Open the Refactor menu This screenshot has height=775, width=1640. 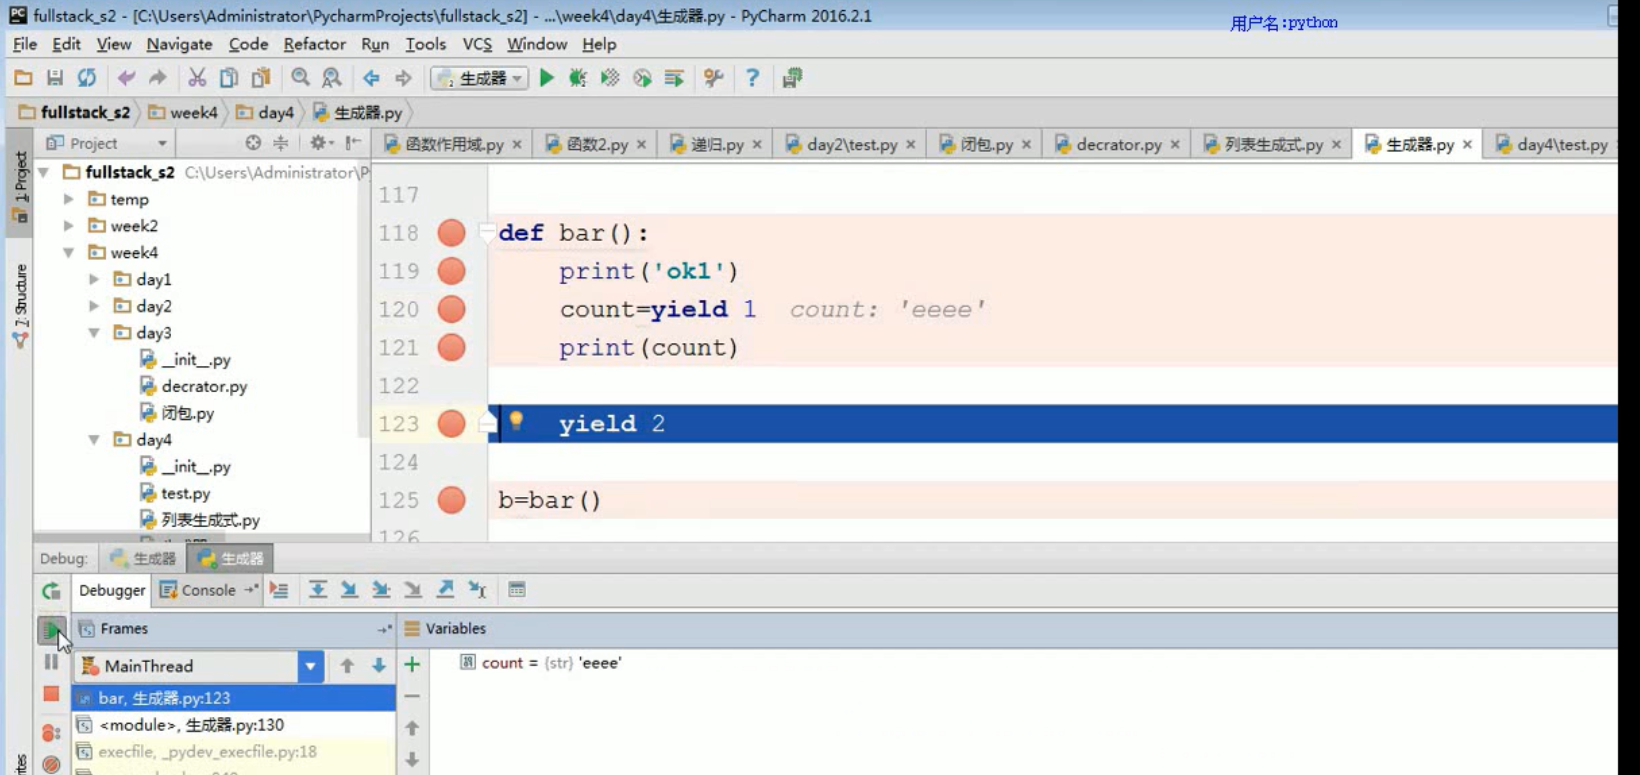coord(314,44)
